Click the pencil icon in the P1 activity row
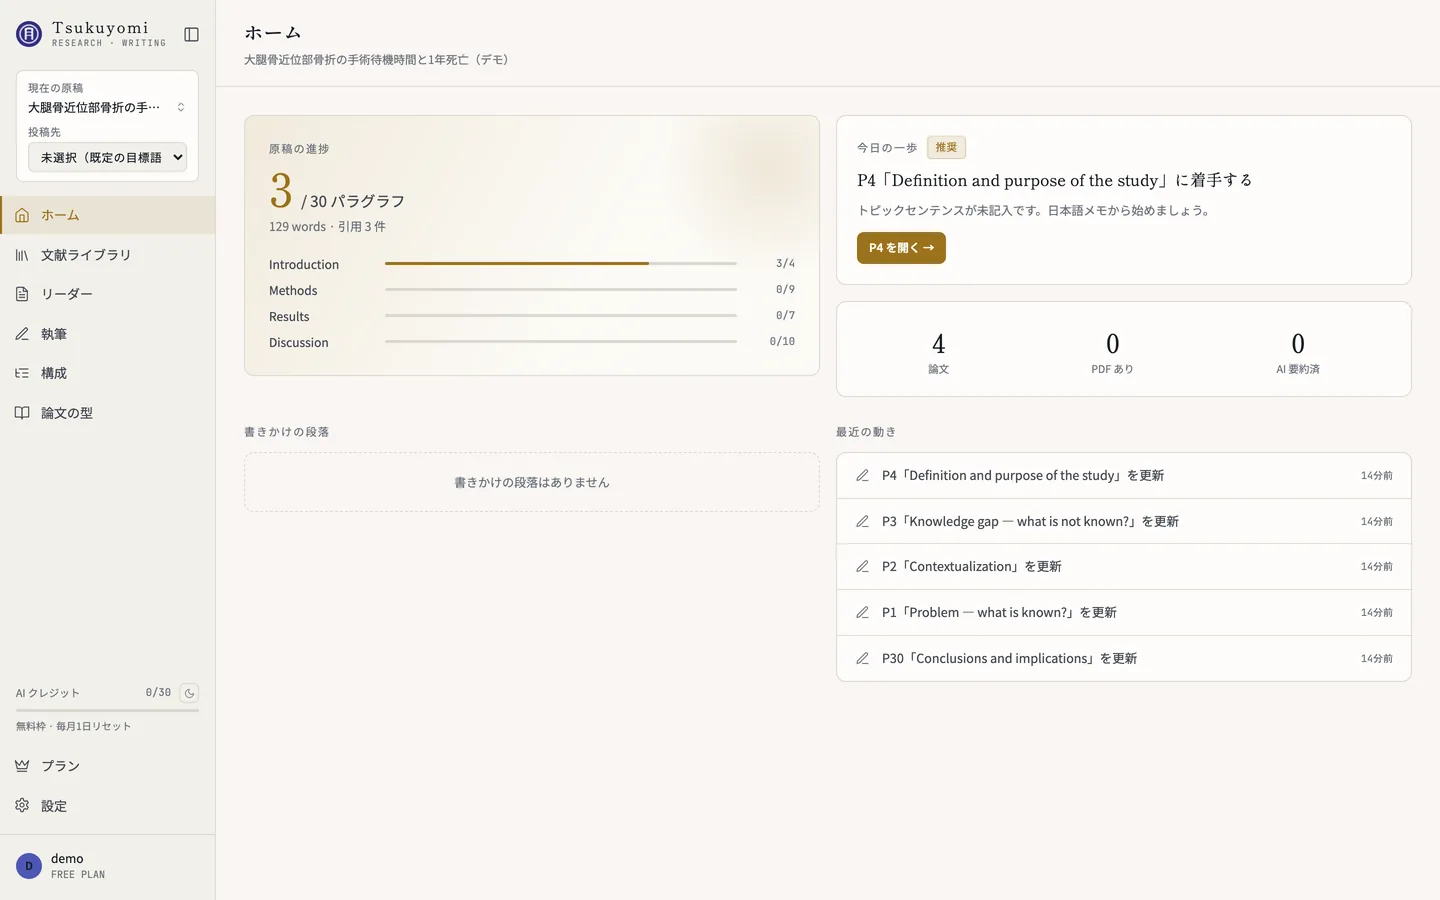The image size is (1440, 900). (x=862, y=612)
